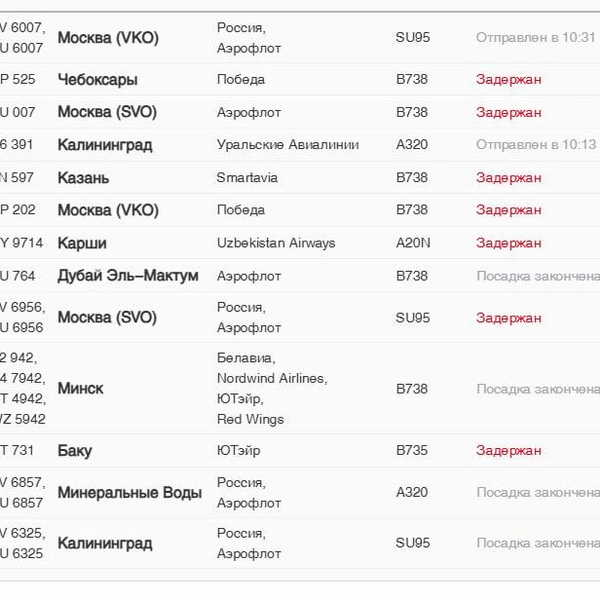Click Уральские Авиалинии airline name
Screen dimensions: 600x600
point(287,145)
